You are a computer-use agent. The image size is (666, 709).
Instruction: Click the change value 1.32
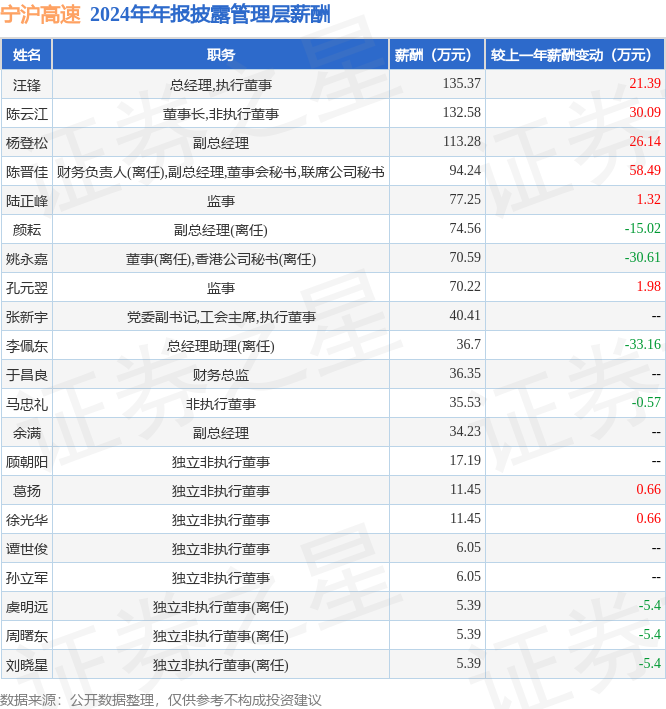648,199
